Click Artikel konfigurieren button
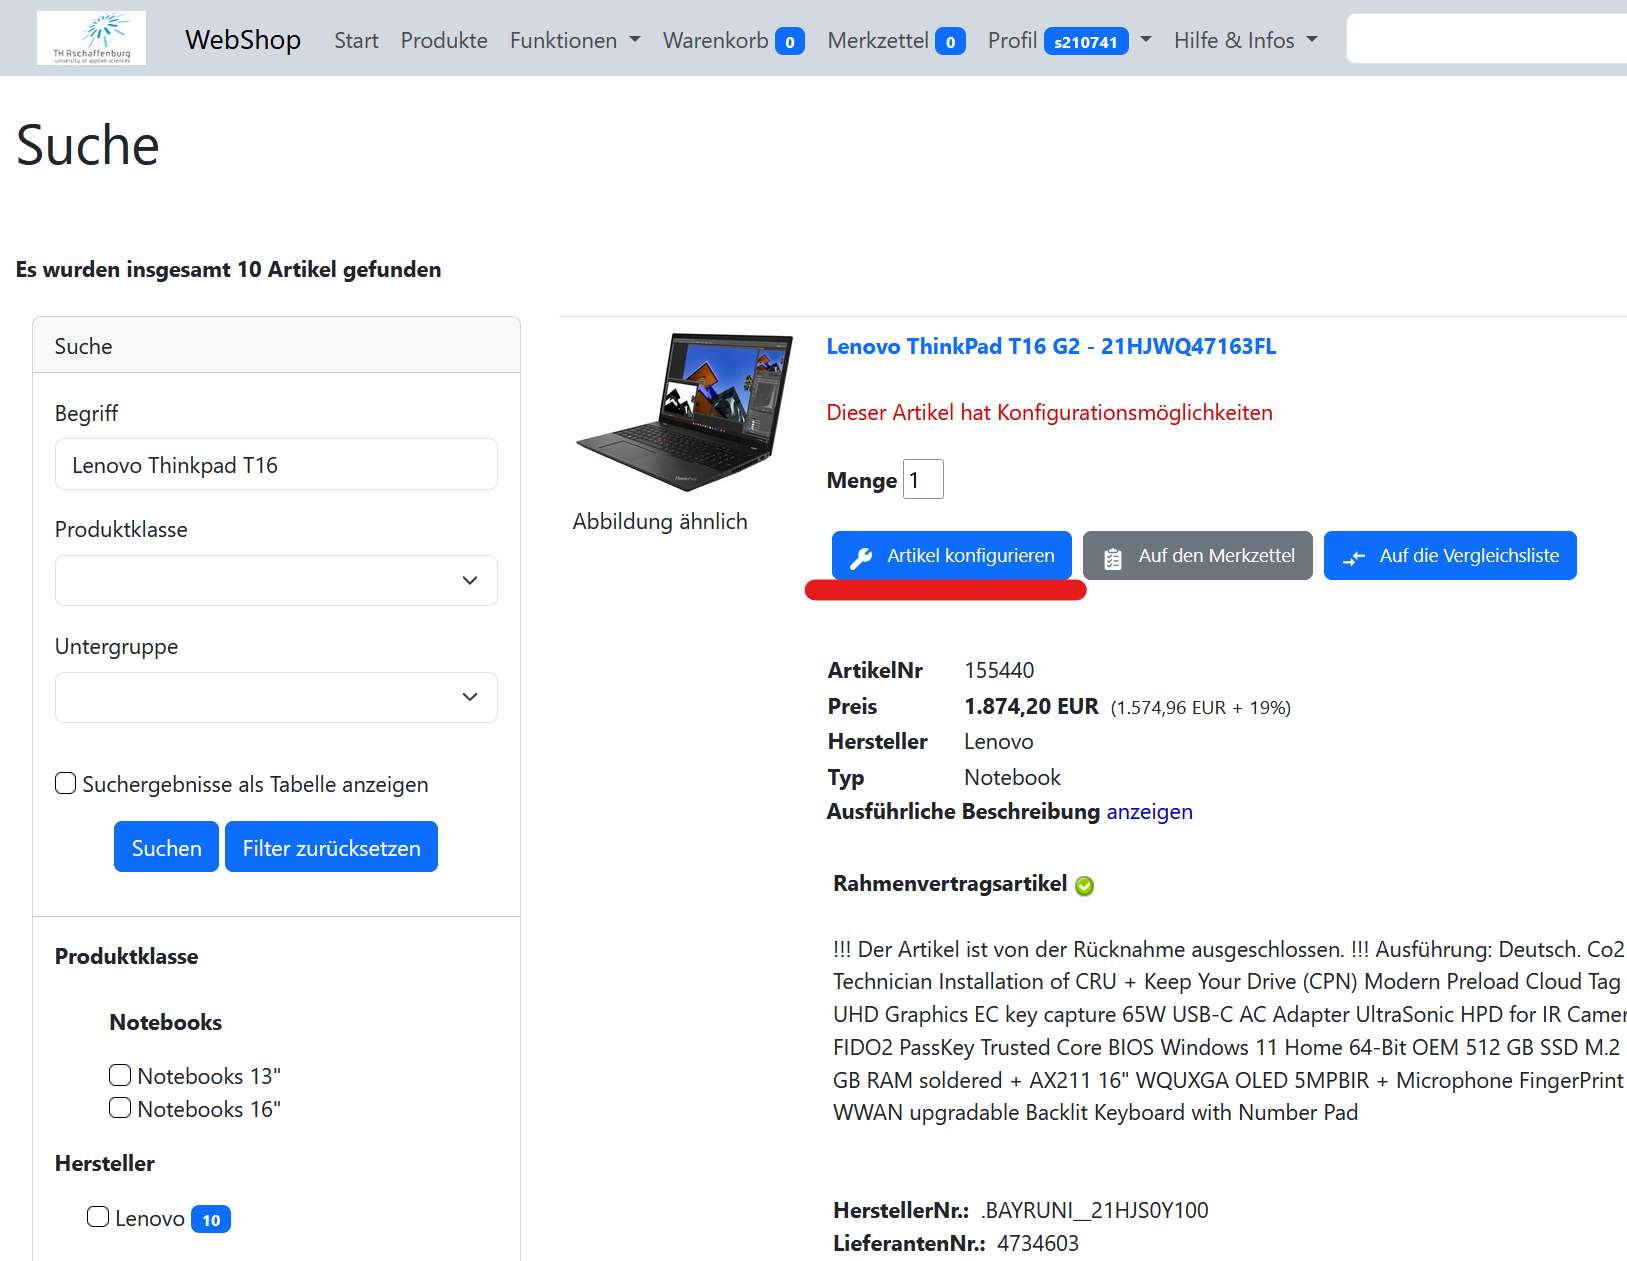The height and width of the screenshot is (1261, 1627). [x=952, y=555]
